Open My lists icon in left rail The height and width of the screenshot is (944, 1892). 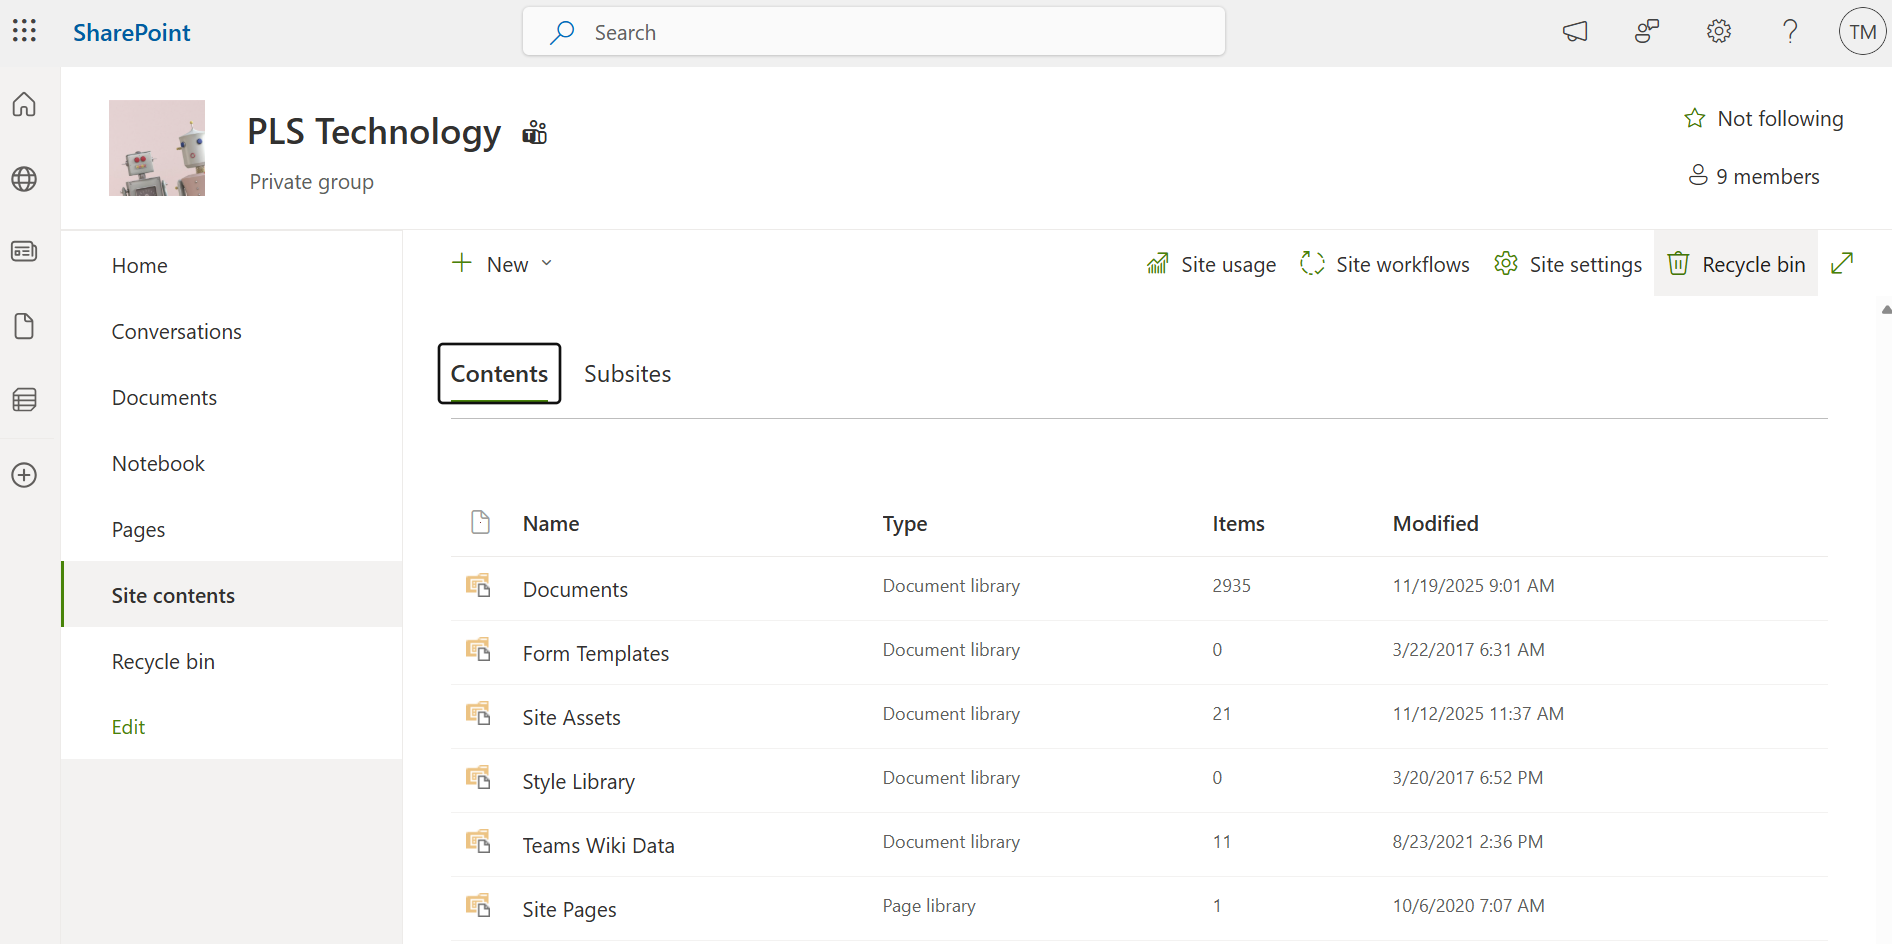[x=24, y=400]
